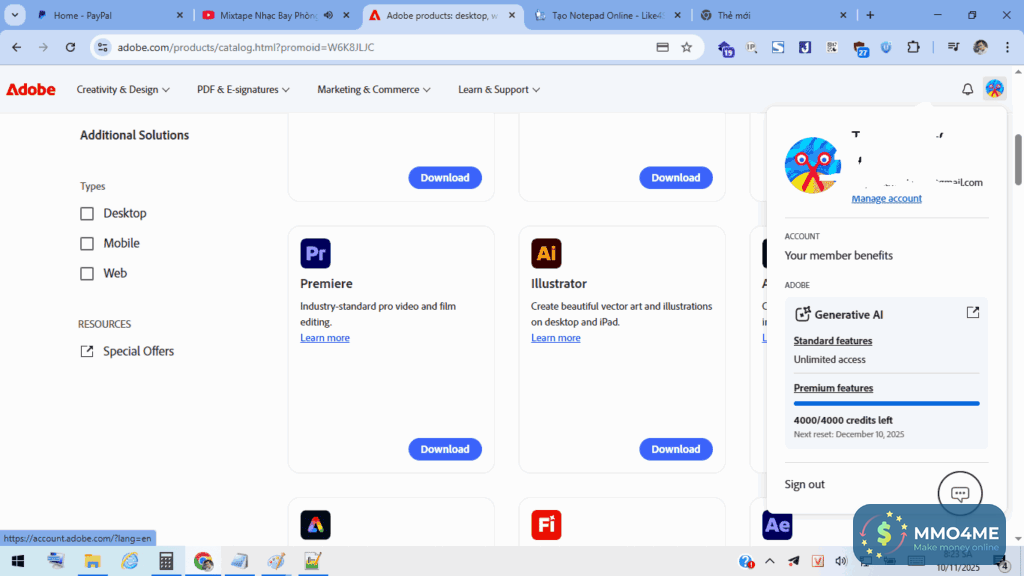This screenshot has height=576, width=1024.
Task: Download Illustrator
Action: coord(676,449)
